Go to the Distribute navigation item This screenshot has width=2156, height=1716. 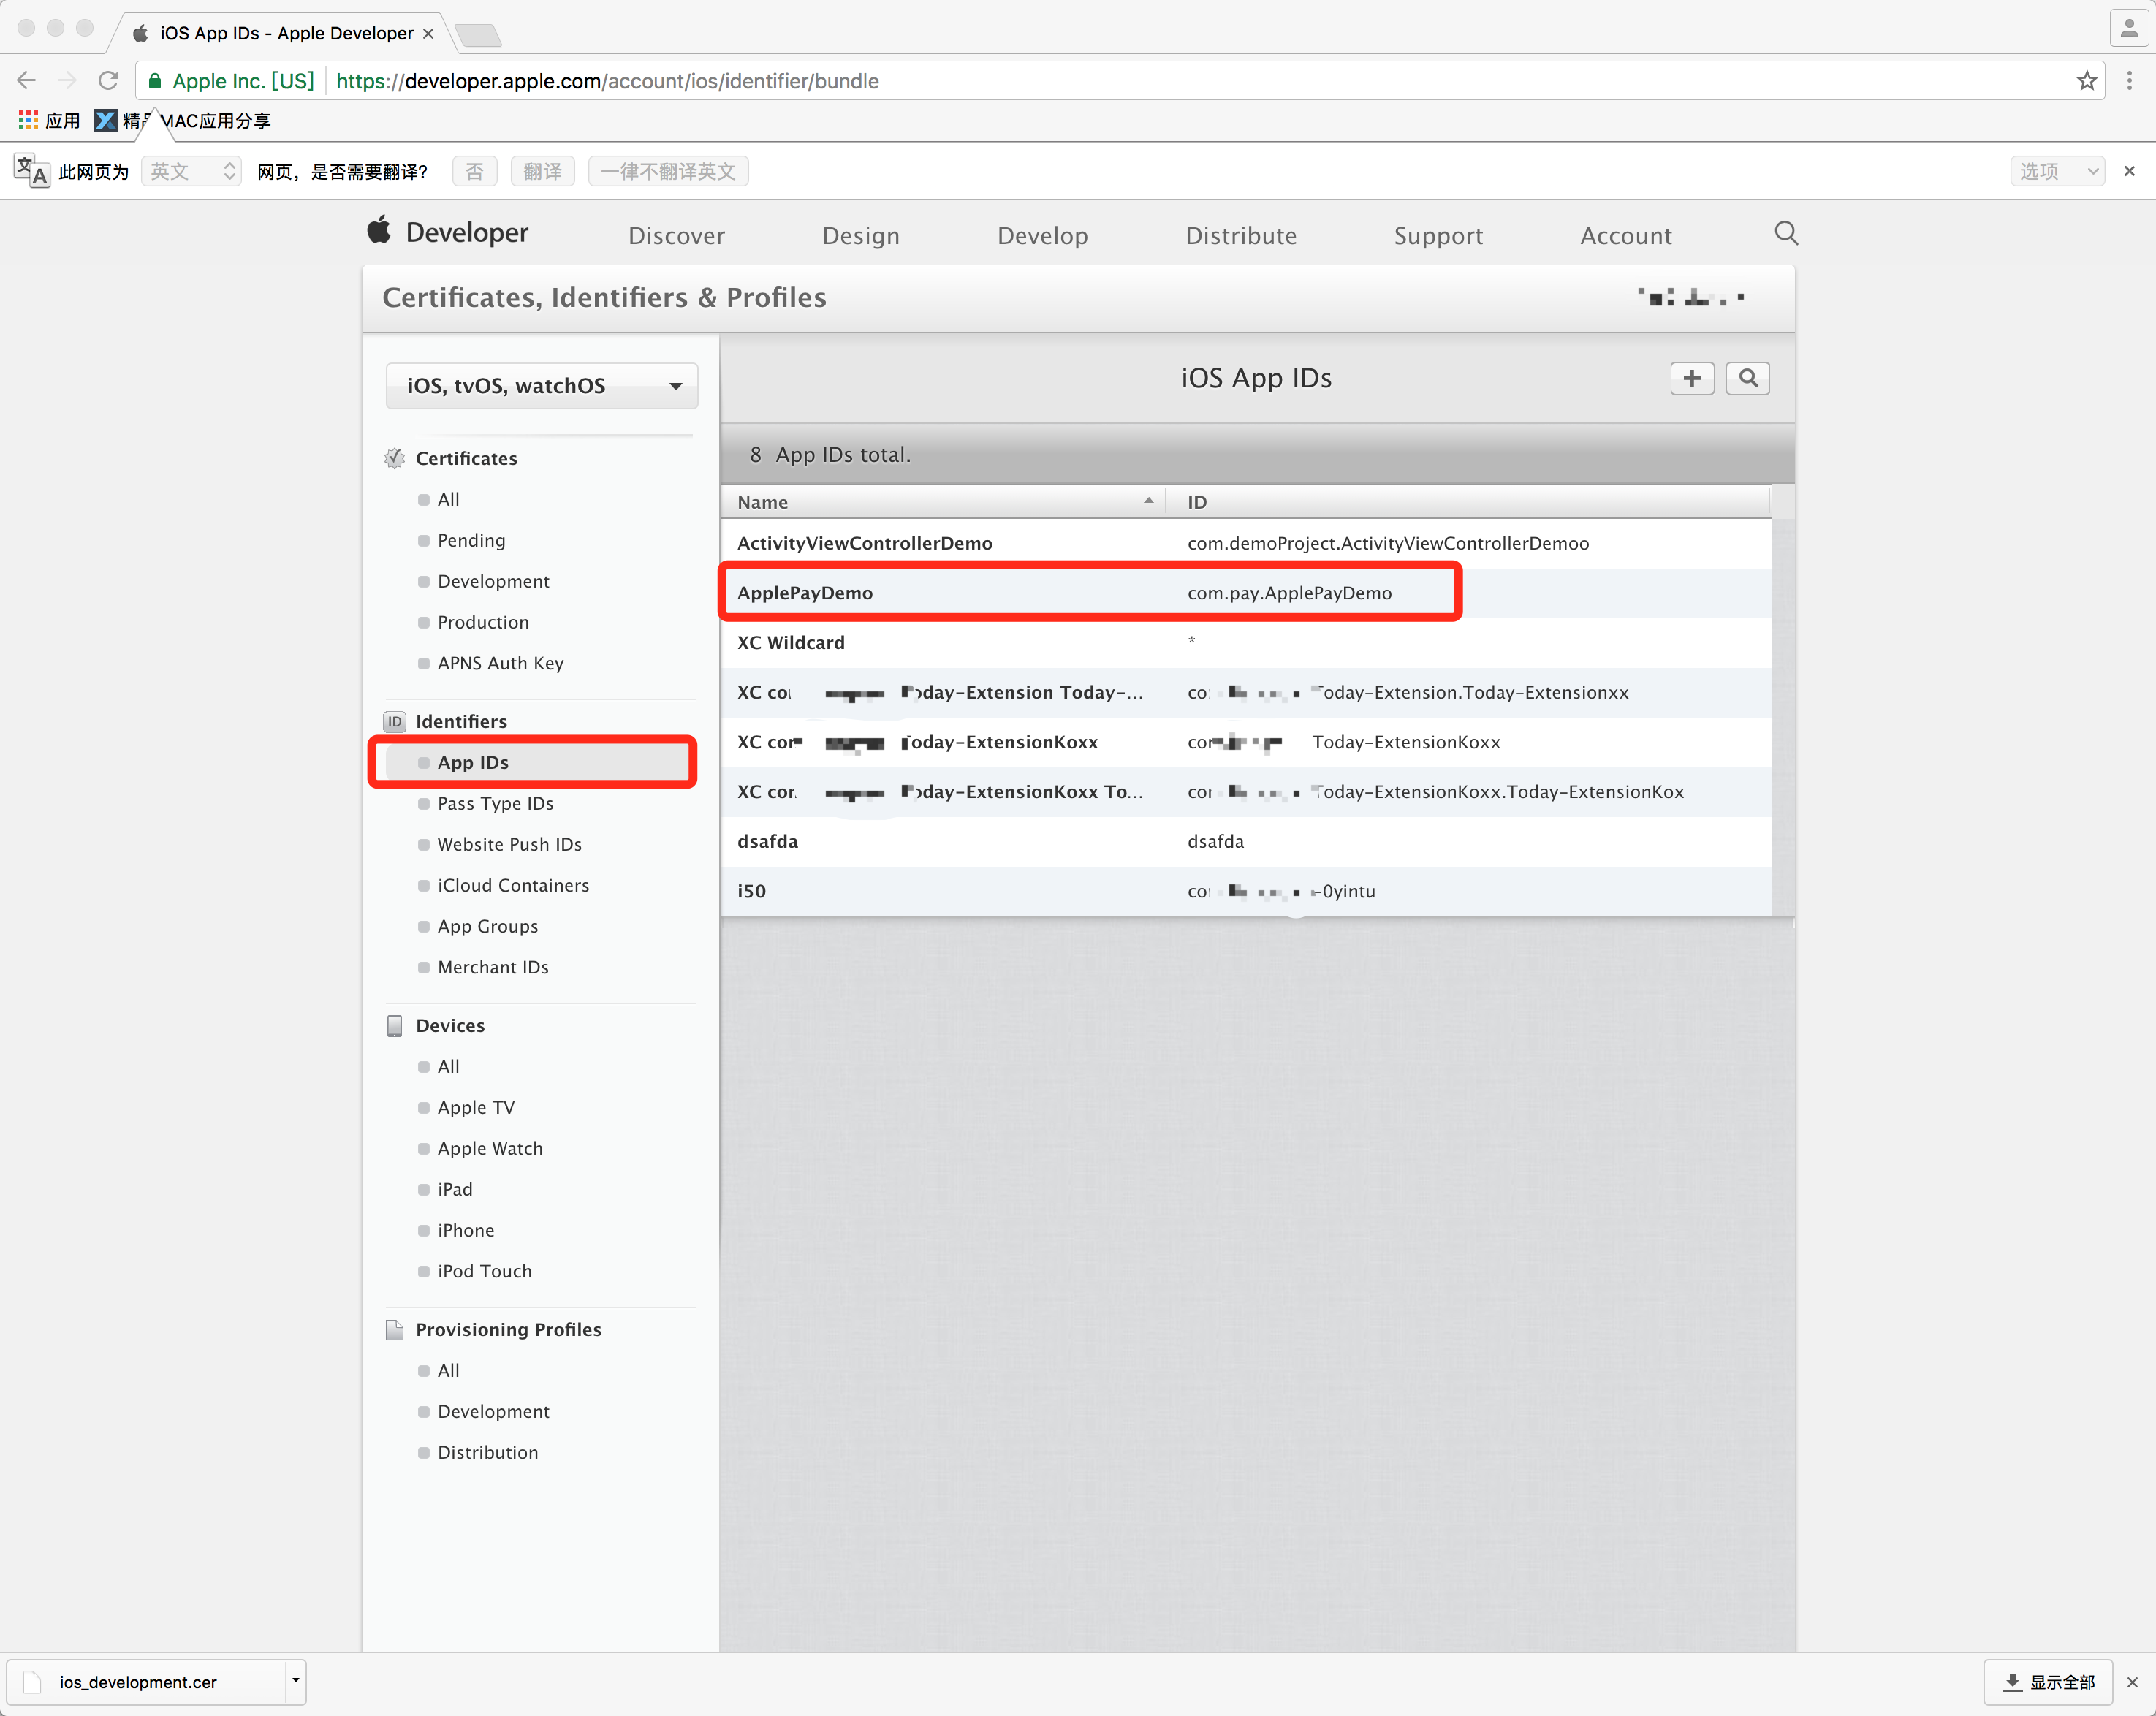coord(1240,236)
